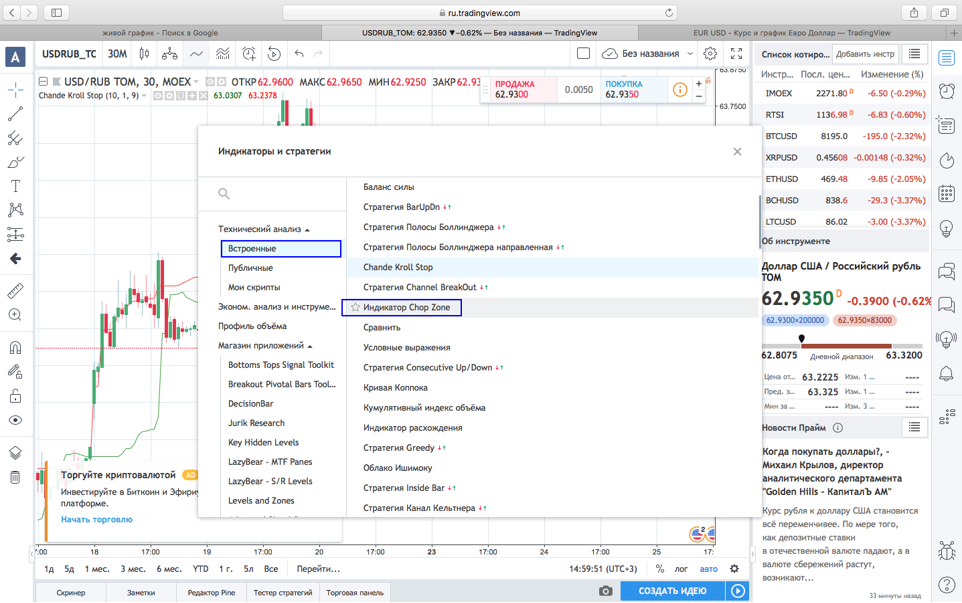Image resolution: width=962 pixels, height=603 pixels.
Task: Select the Мои скрипты category
Action: click(254, 287)
